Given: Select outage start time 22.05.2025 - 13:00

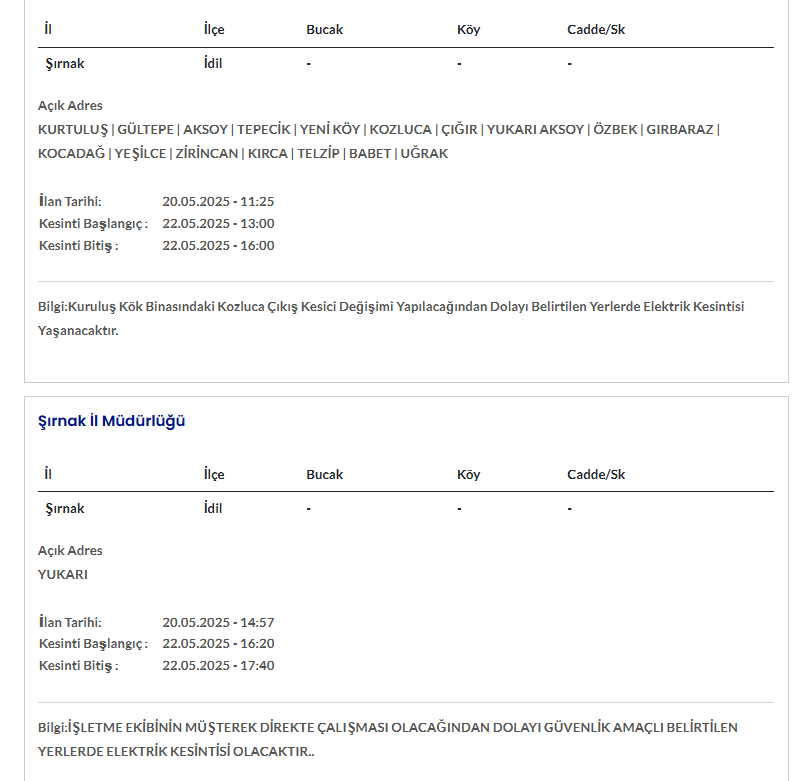Looking at the screenshot, I should (x=218, y=223).
